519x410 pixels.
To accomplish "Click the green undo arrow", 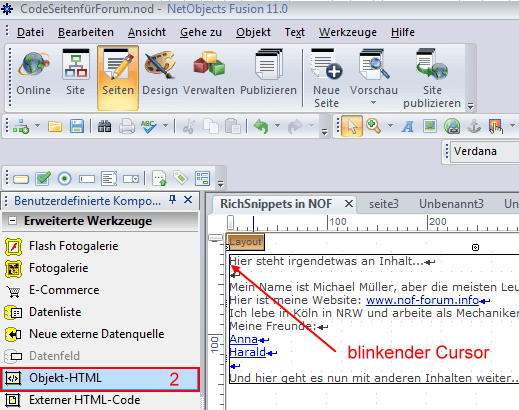I will [x=261, y=127].
